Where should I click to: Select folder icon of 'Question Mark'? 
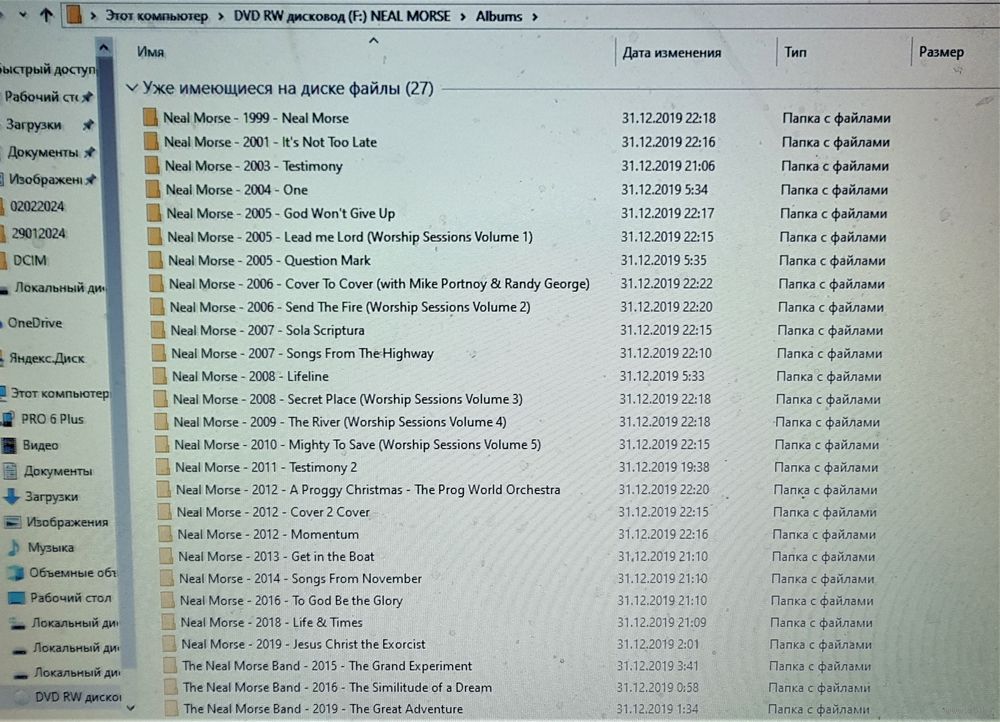coord(155,260)
